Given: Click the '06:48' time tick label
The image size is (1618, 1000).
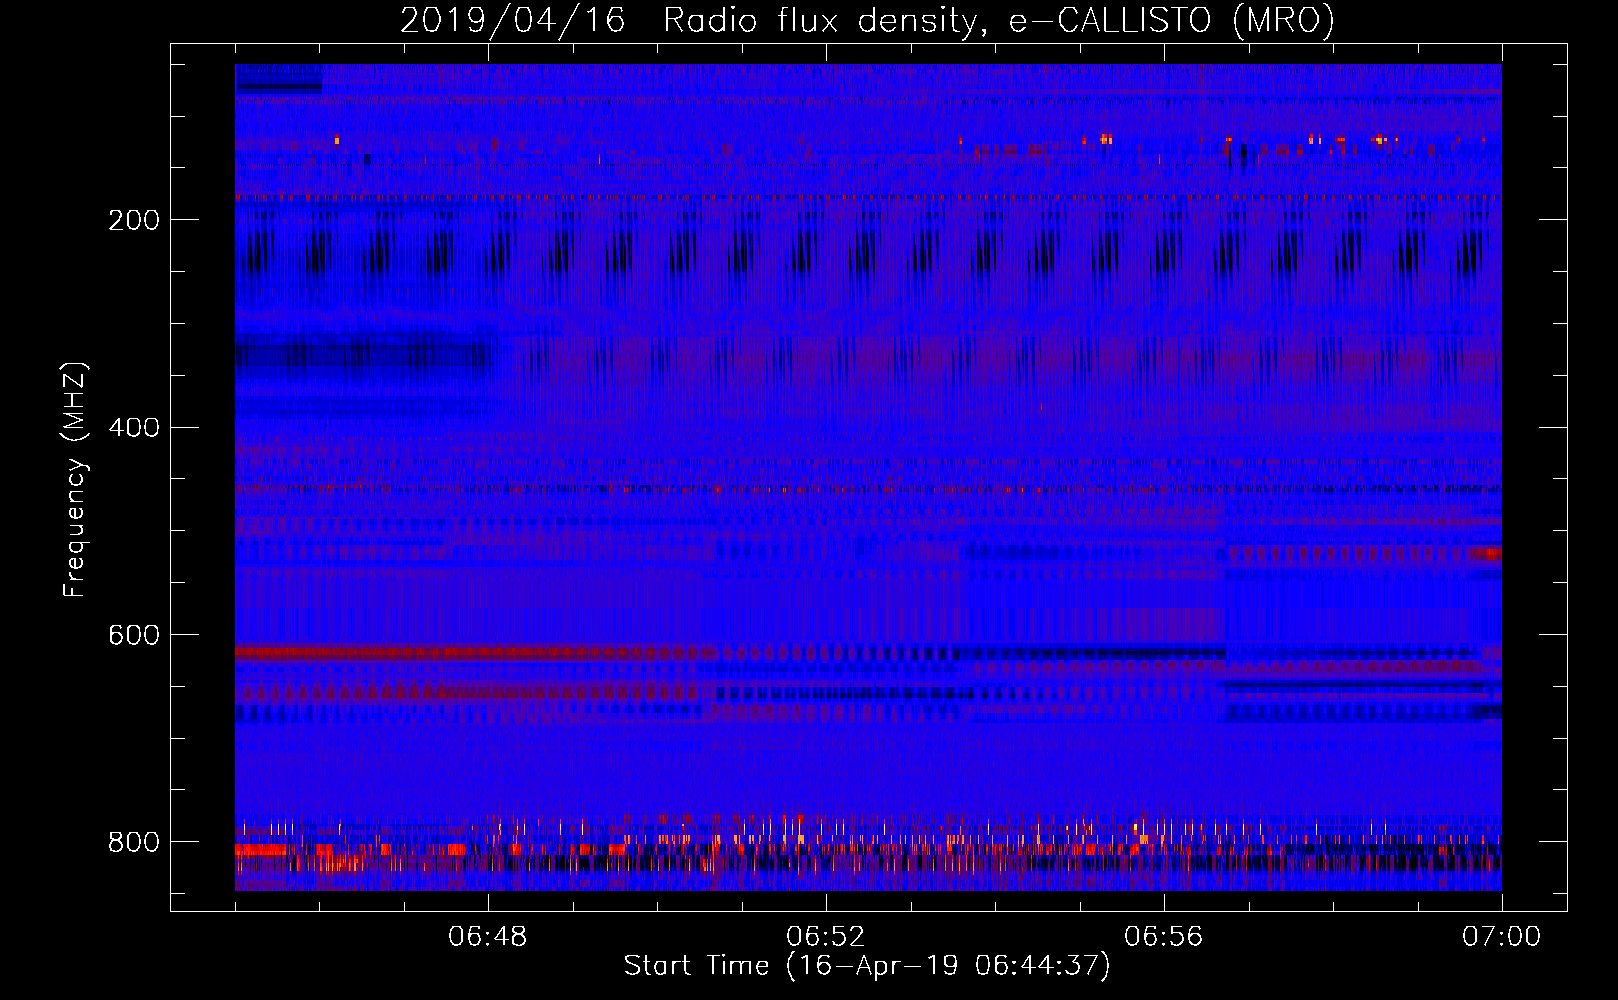Looking at the screenshot, I should (488, 937).
